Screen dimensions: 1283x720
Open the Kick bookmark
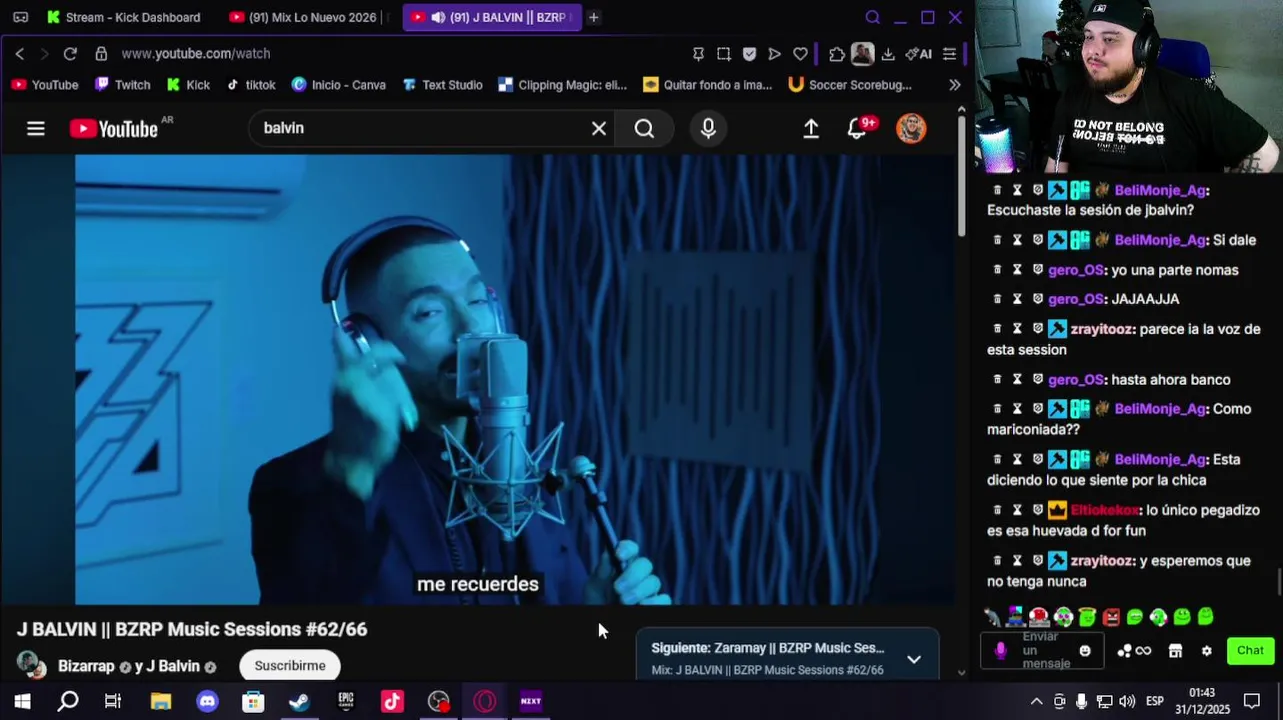coord(188,85)
